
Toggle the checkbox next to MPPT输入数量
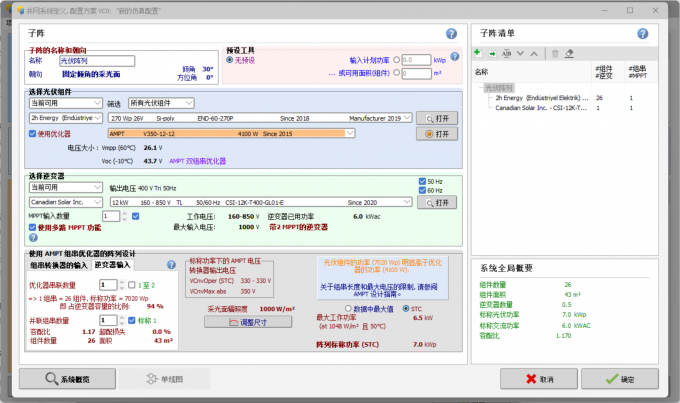(x=136, y=216)
